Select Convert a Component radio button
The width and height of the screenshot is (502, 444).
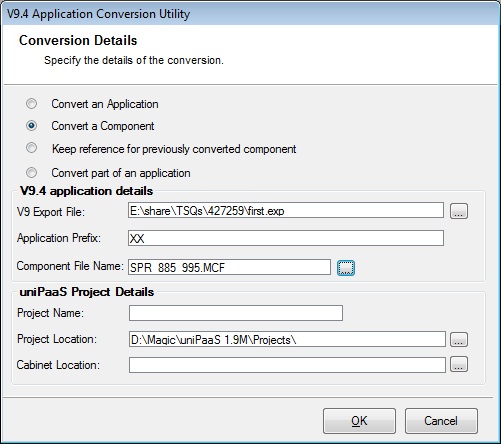32,126
